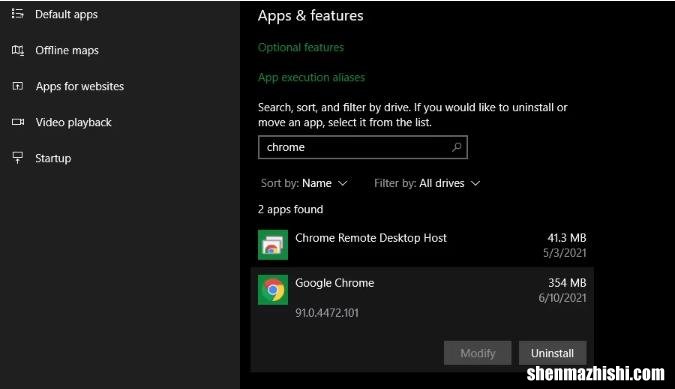
Task: Open Apps for websites page
Action: point(80,86)
